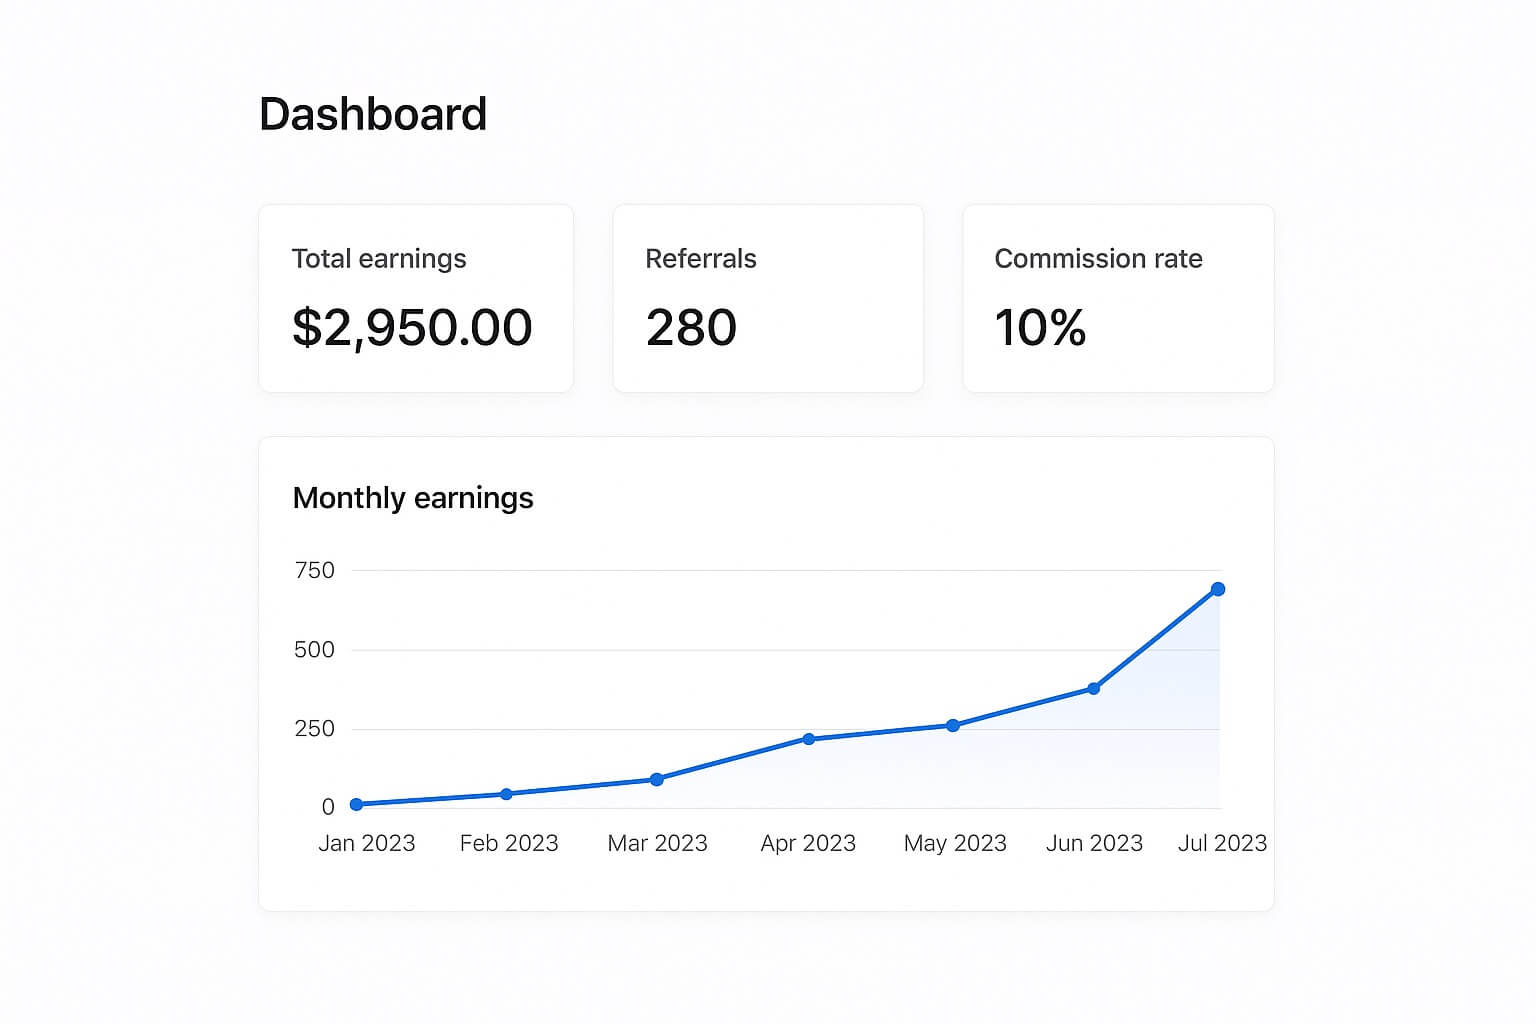Click the Monthly earnings chart title
1536x1024 pixels.
(413, 498)
